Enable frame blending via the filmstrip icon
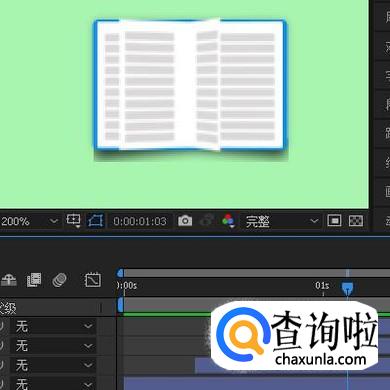 34,280
